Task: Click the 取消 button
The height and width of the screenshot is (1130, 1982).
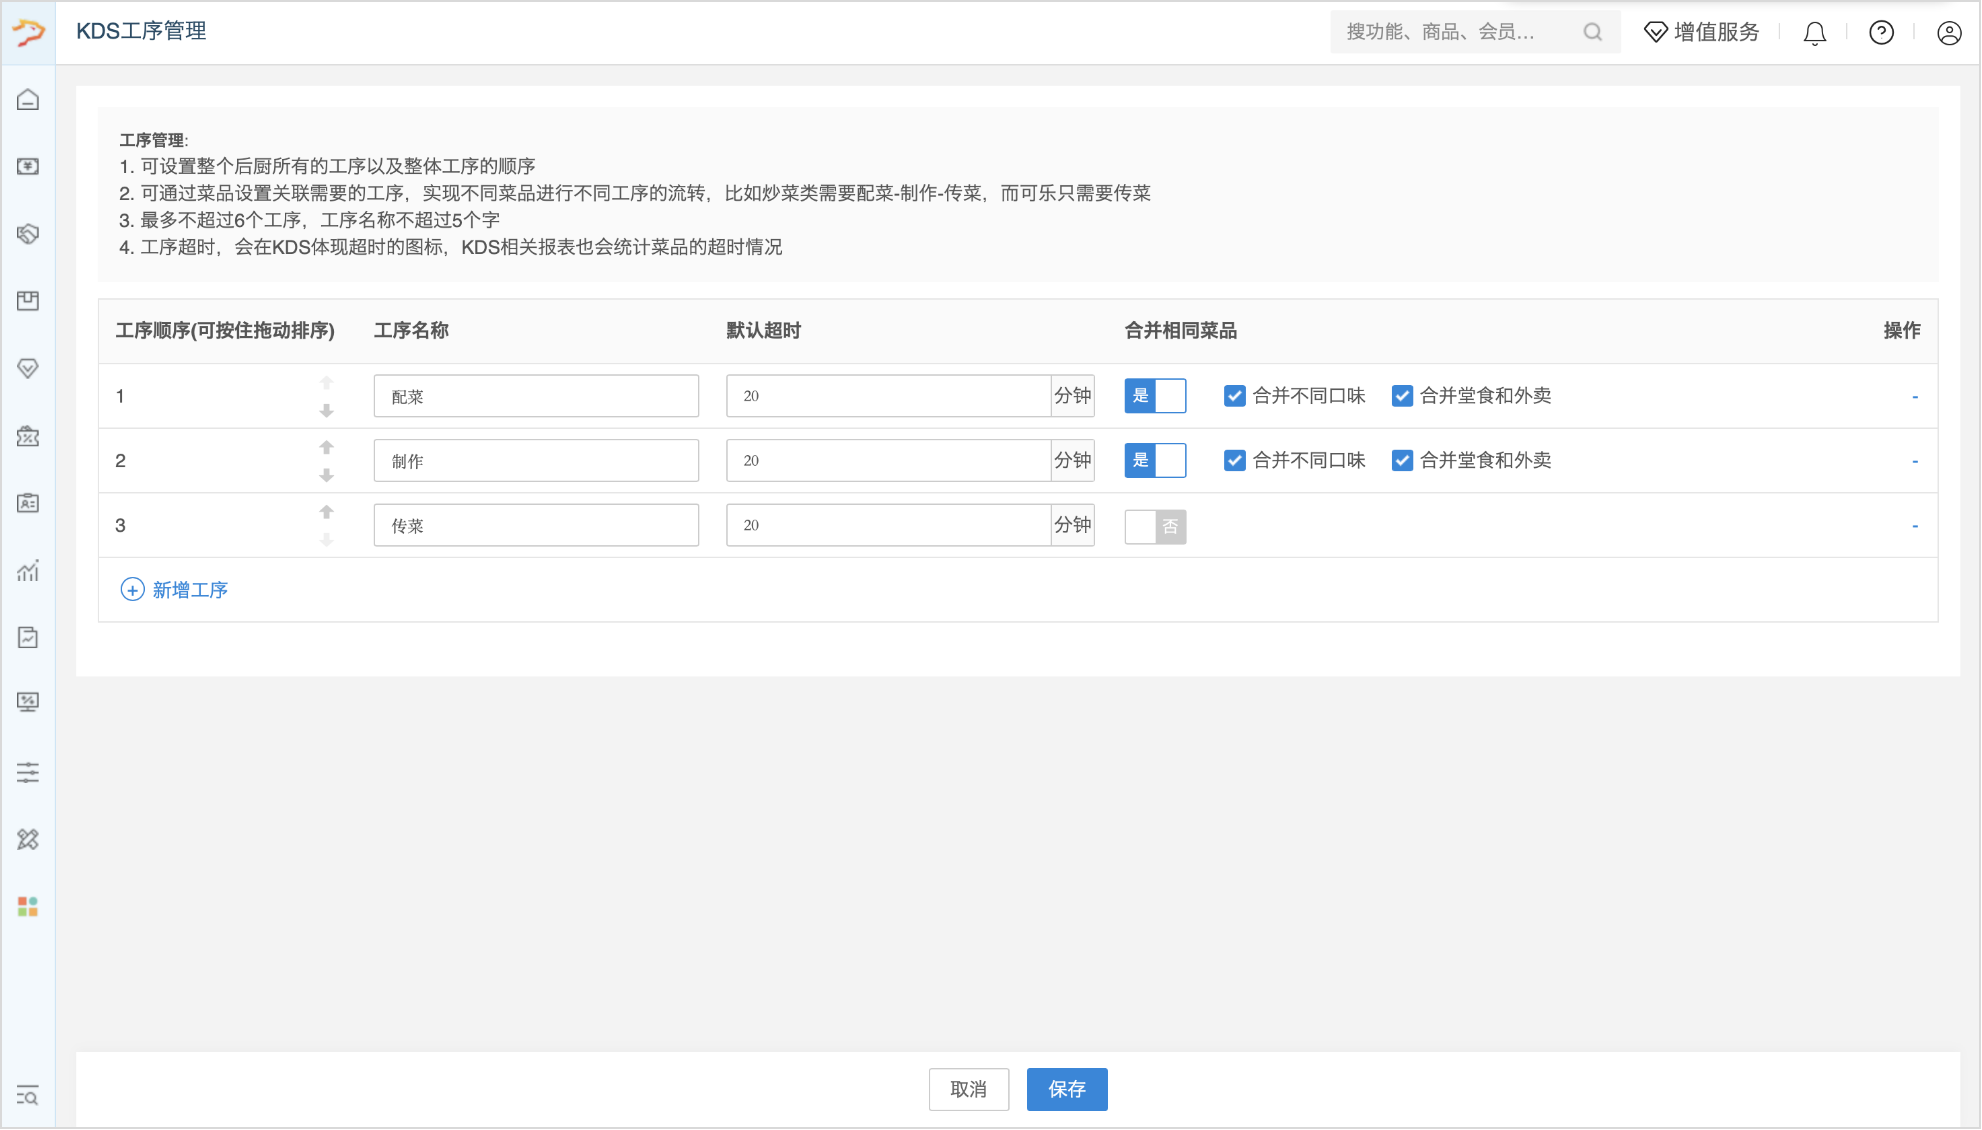Action: click(968, 1090)
